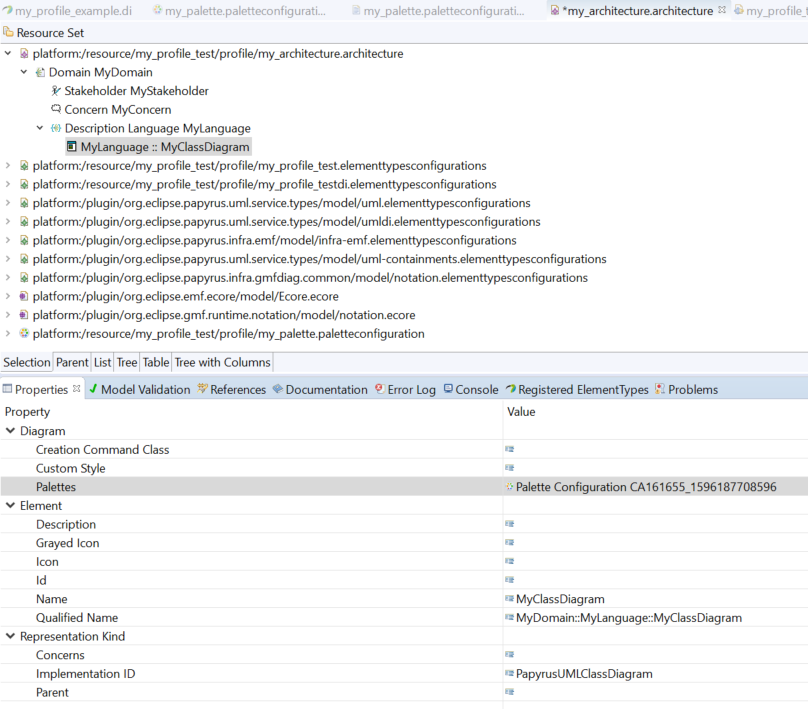Expand the uml.elementtypesconfigurations resource
The width and height of the screenshot is (808, 709).
pos(8,203)
